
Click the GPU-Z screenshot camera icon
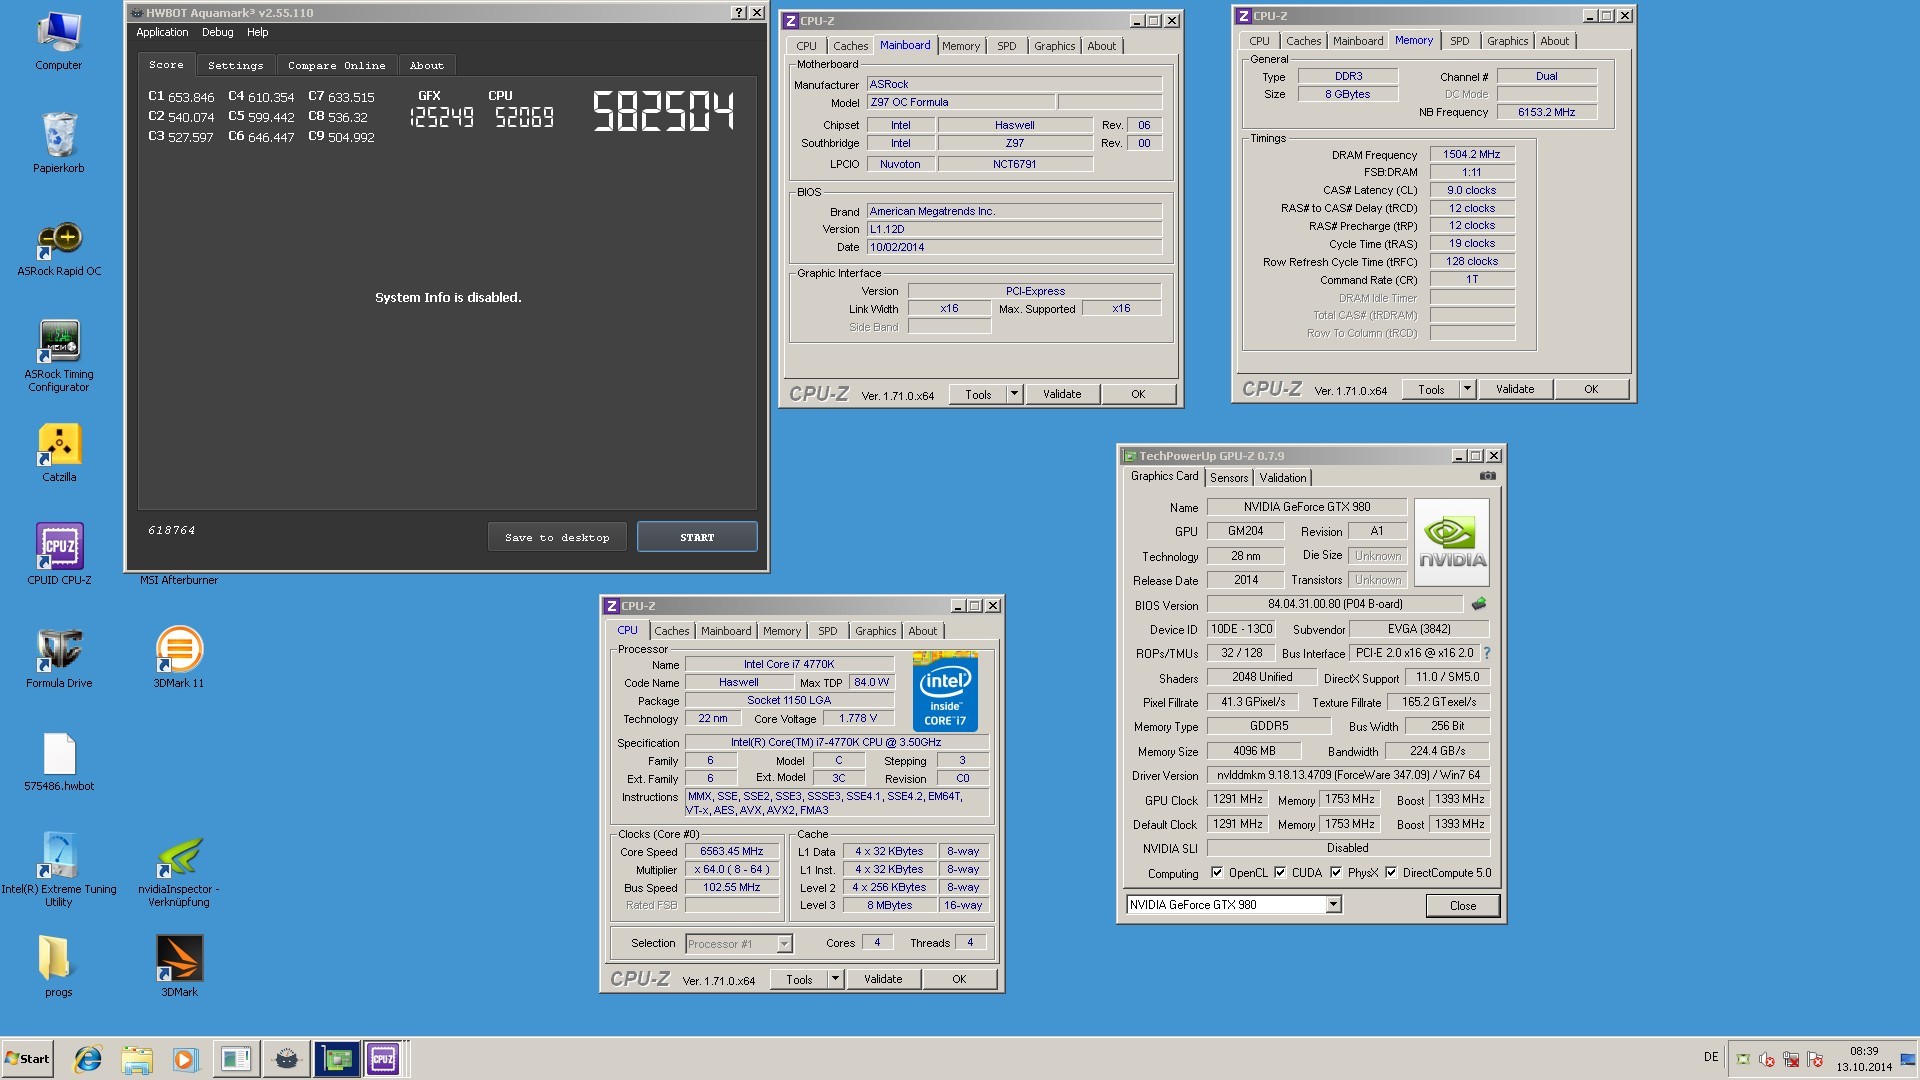(1487, 477)
